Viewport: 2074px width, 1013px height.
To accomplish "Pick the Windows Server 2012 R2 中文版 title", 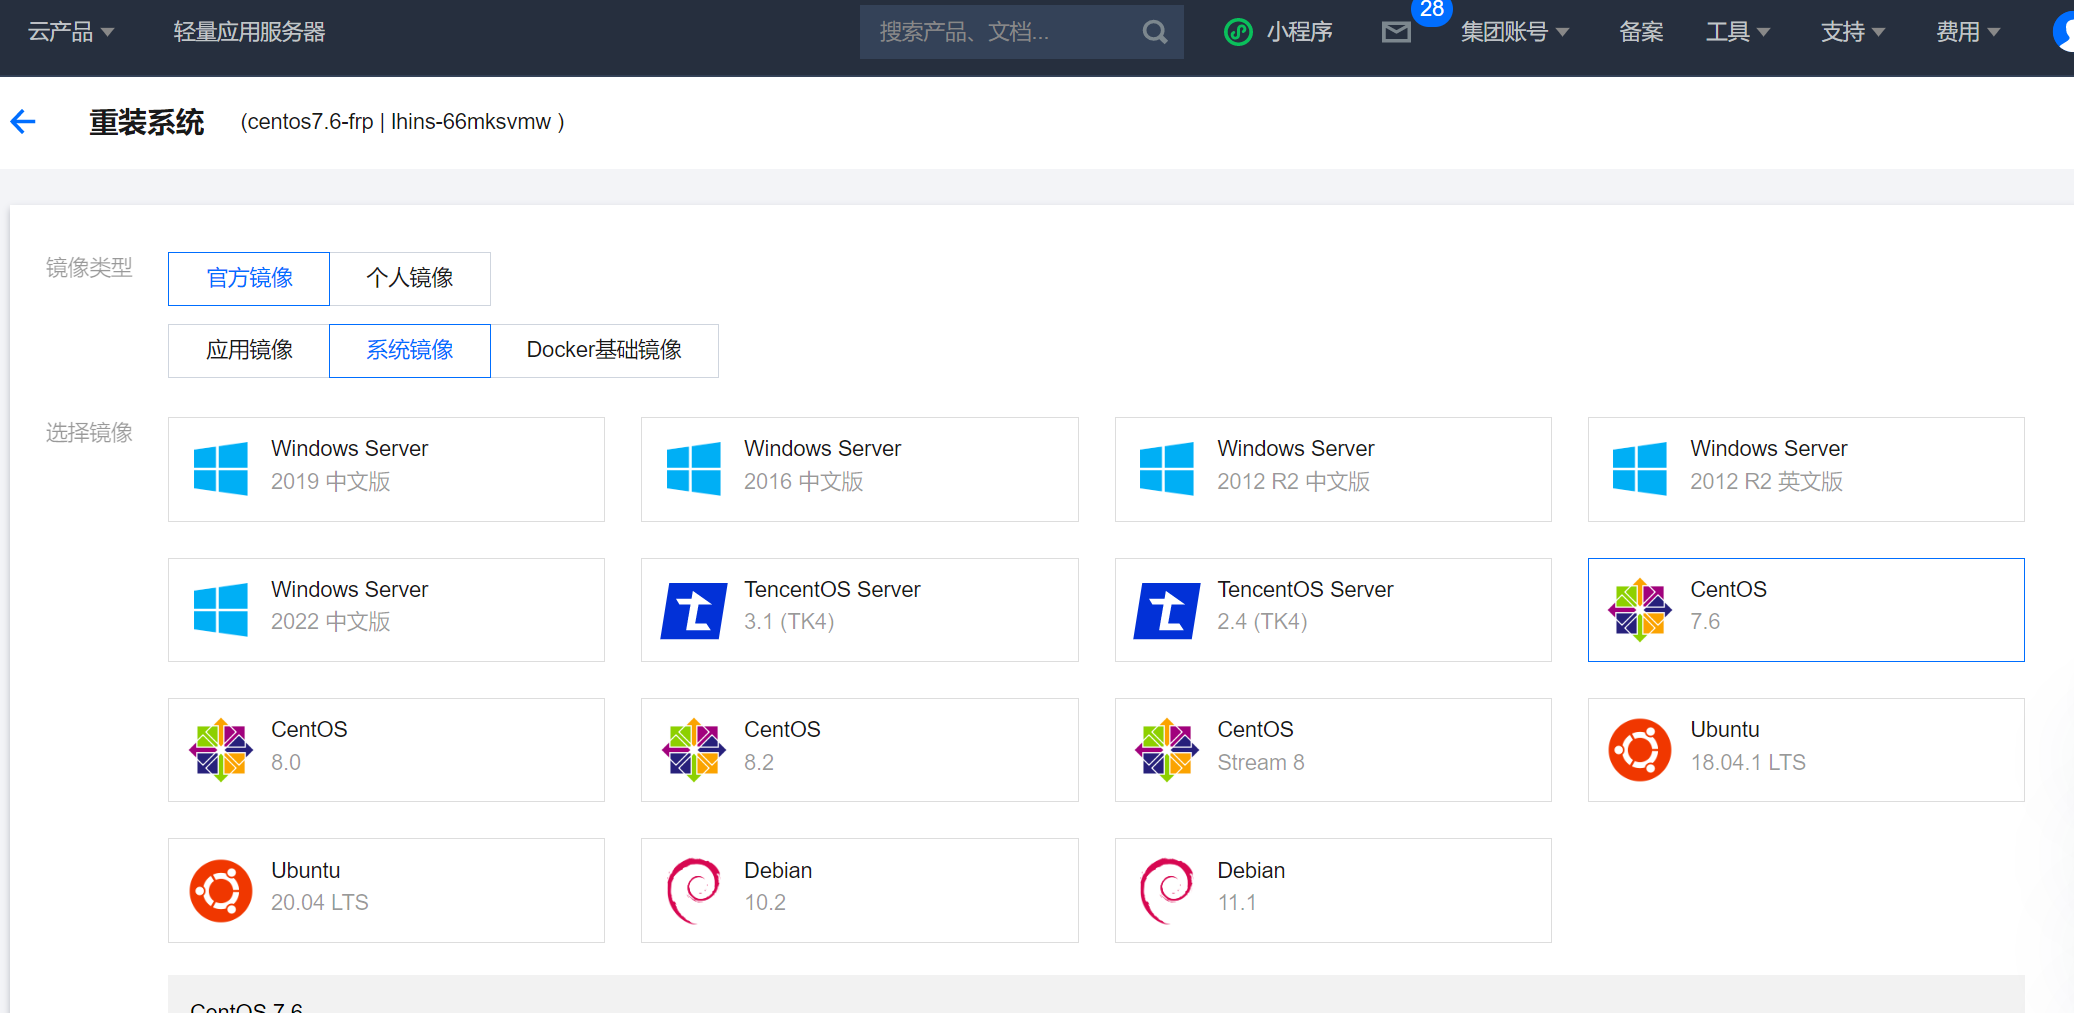I will click(x=1295, y=448).
